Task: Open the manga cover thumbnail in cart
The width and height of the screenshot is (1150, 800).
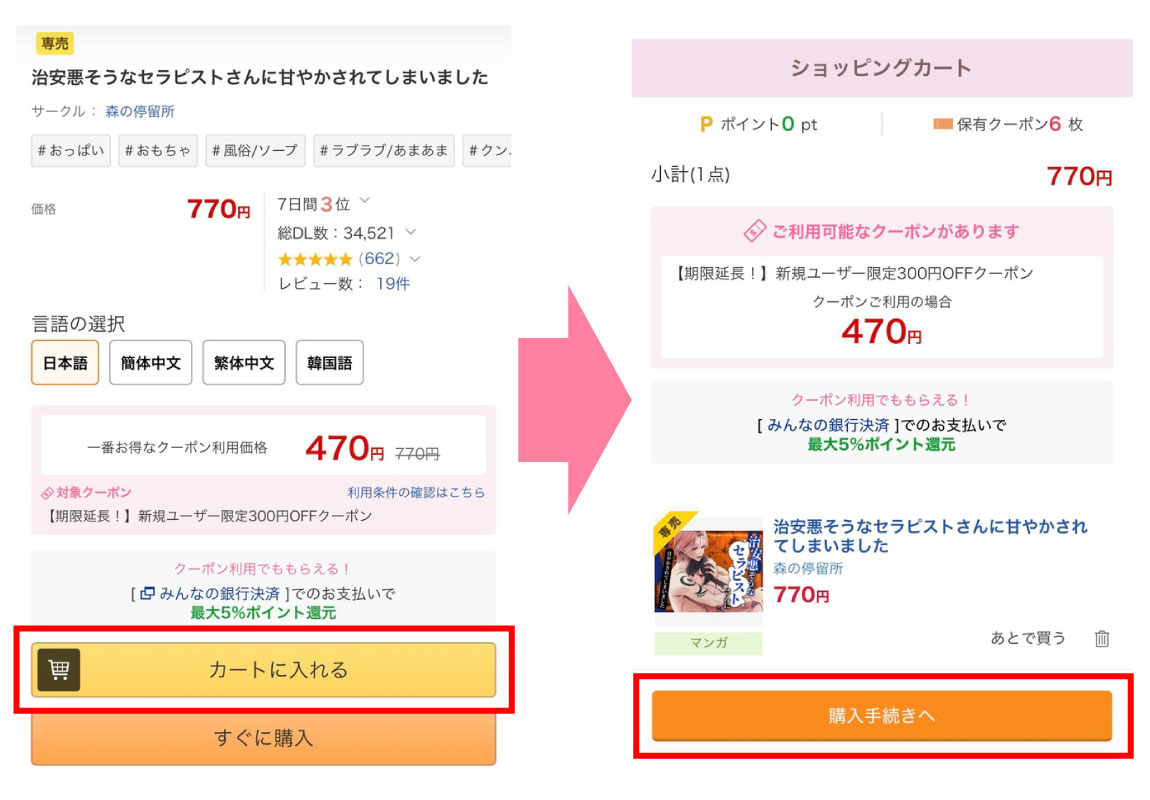Action: (x=708, y=566)
